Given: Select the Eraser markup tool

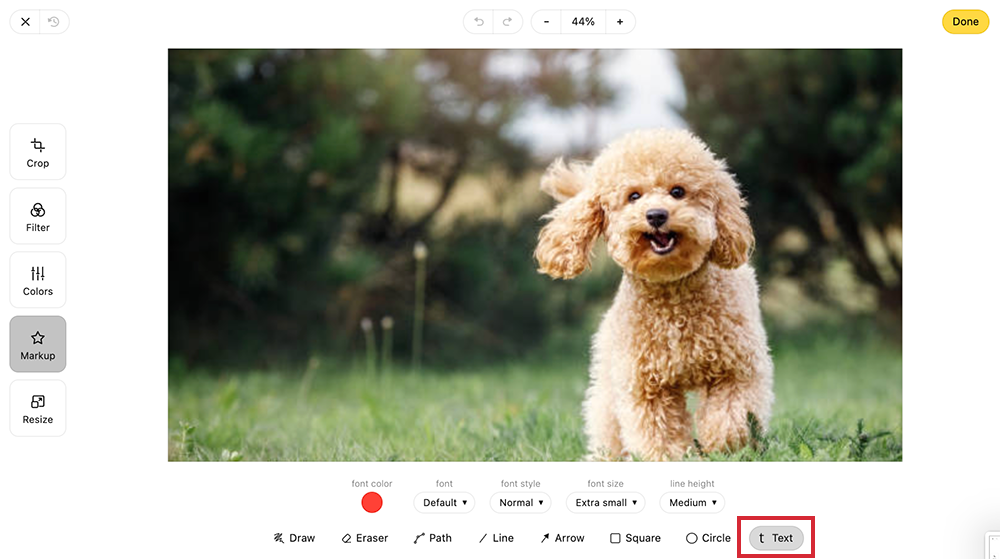Looking at the screenshot, I should [x=364, y=538].
